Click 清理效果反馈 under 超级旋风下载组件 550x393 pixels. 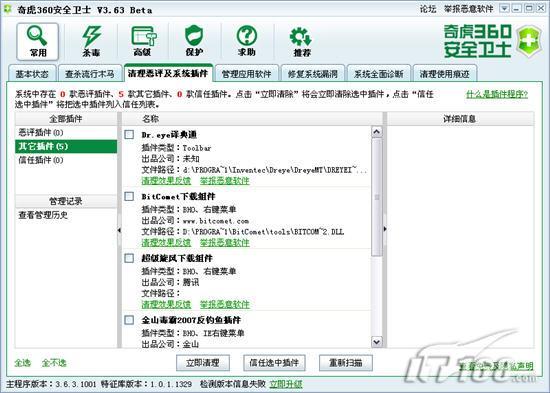click(166, 304)
